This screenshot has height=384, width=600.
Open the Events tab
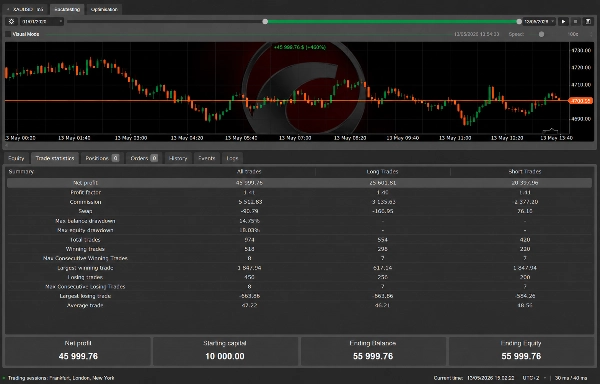point(207,158)
